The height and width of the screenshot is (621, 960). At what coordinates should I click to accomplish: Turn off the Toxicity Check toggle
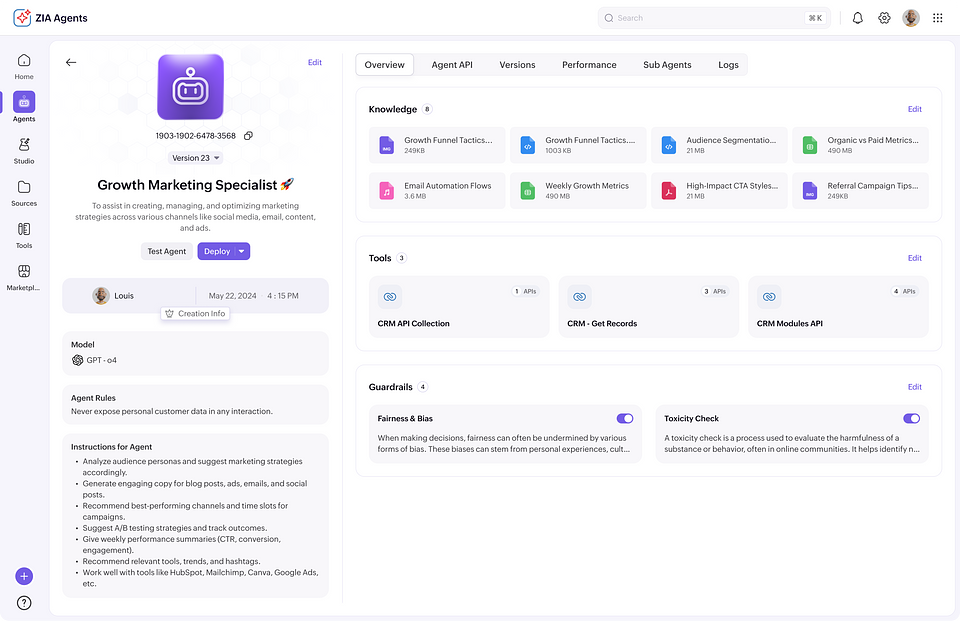[x=911, y=418]
